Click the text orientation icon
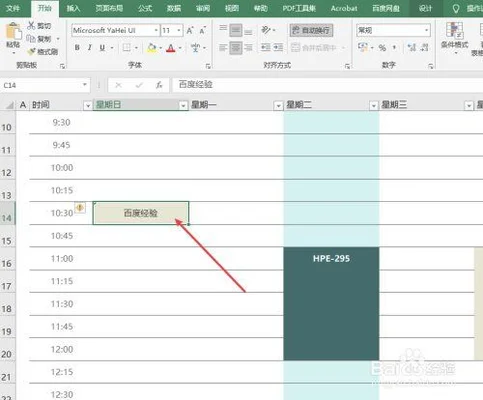This screenshot has height=400, width=483. [266, 30]
